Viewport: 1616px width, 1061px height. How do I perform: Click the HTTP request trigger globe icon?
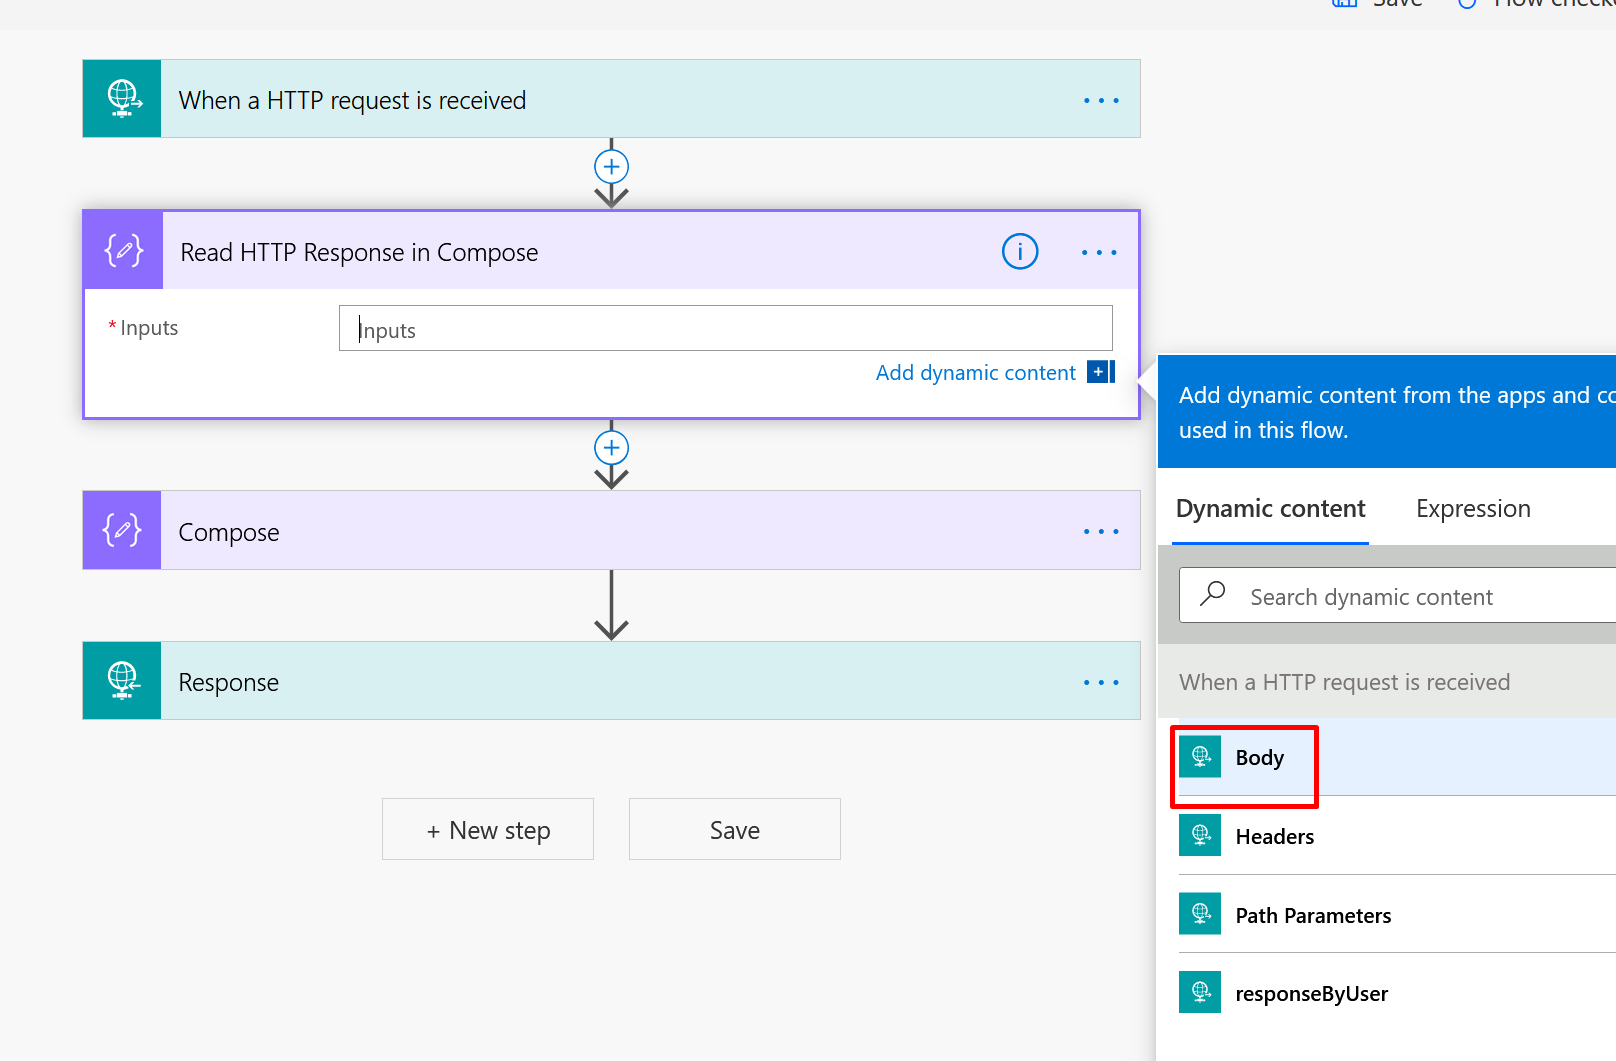coord(122,99)
